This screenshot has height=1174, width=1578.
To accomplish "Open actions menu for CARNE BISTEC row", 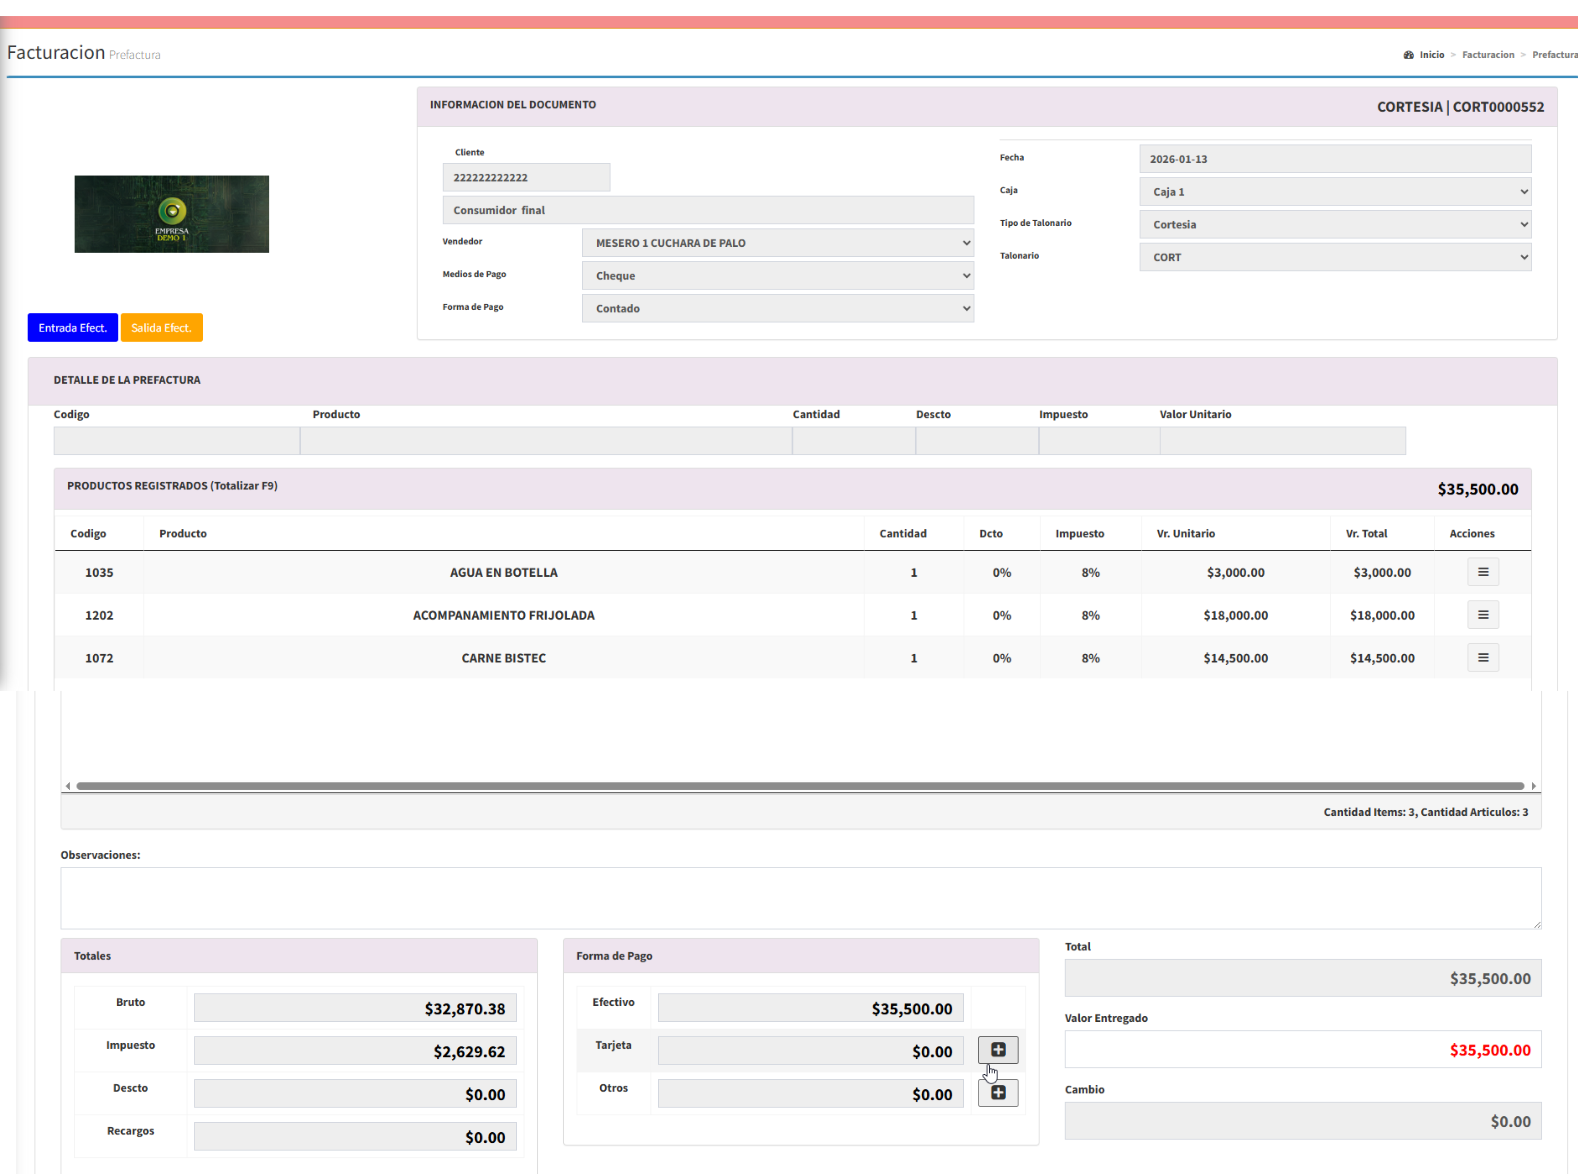I will tap(1483, 658).
